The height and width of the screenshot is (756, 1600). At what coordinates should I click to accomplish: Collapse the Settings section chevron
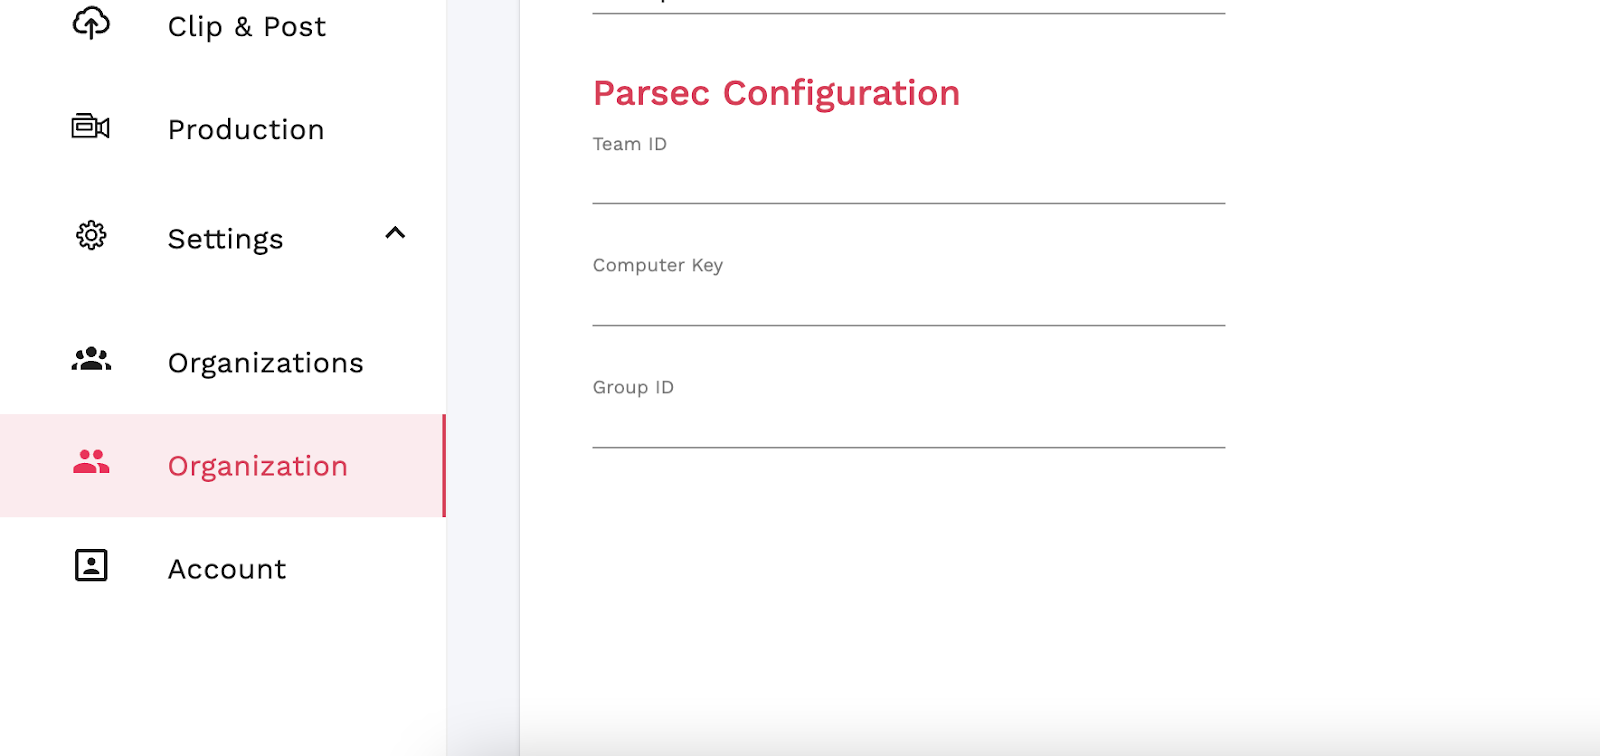tap(395, 233)
